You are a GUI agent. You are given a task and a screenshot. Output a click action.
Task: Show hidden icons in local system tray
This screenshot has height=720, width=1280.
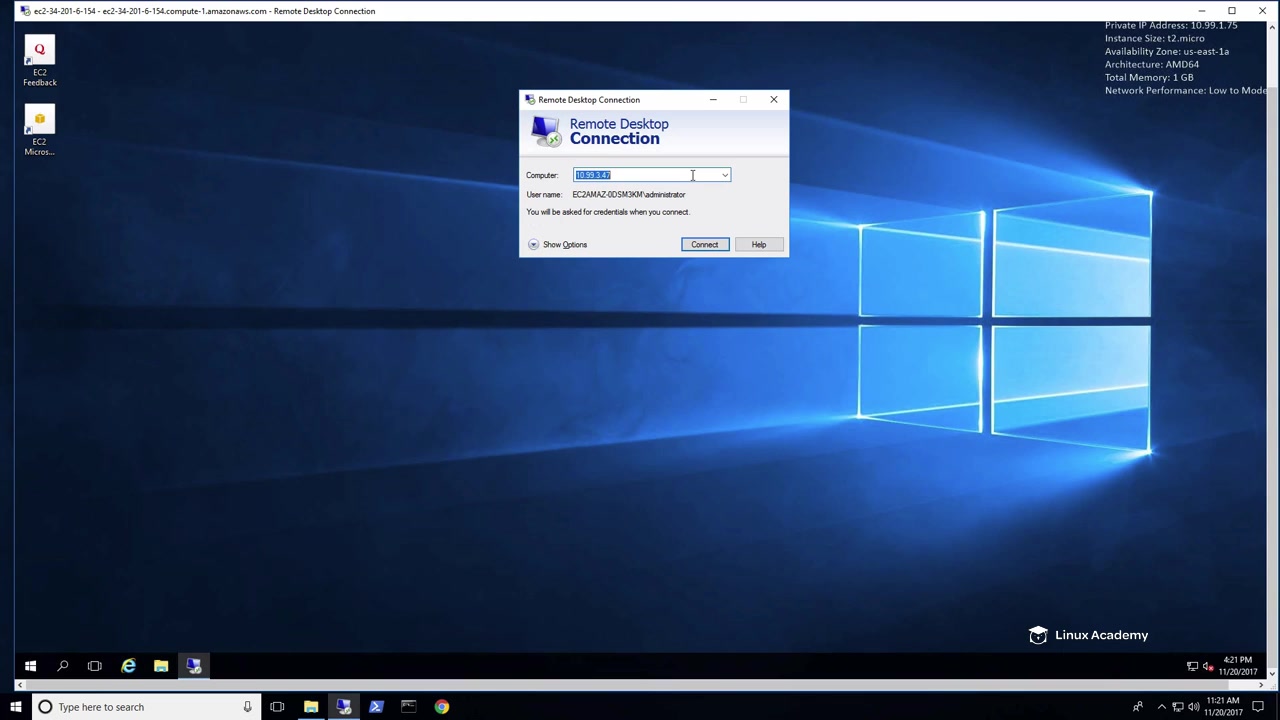[x=1161, y=707]
